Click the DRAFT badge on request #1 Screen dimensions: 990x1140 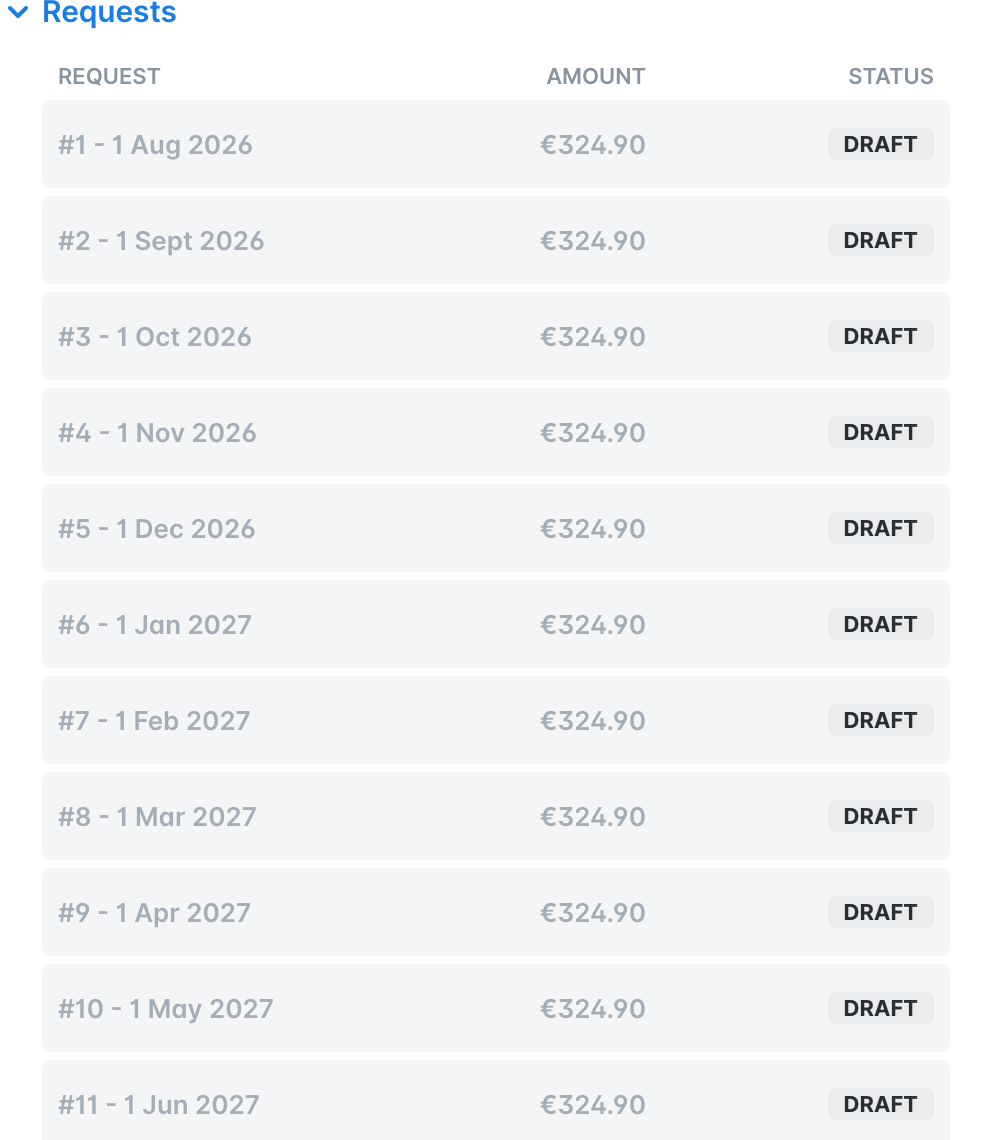[880, 144]
